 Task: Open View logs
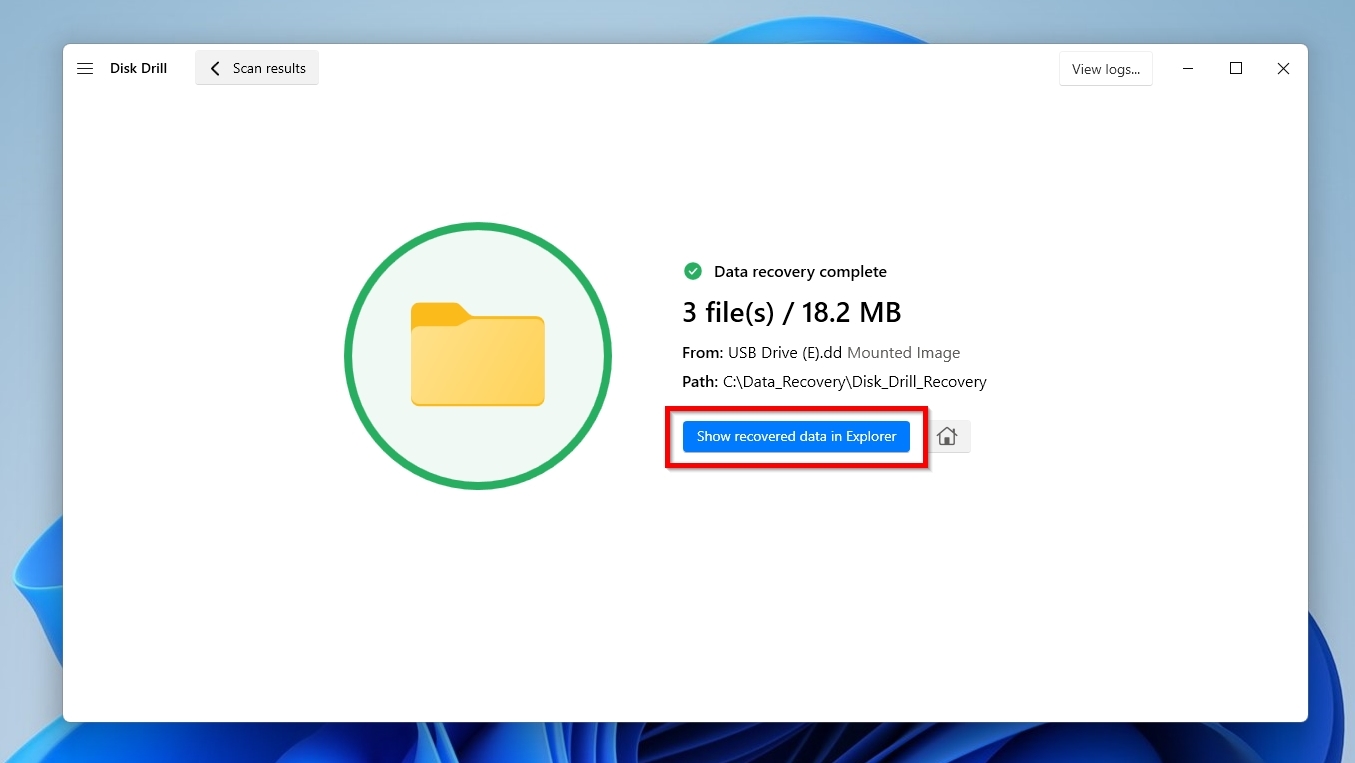pos(1105,68)
